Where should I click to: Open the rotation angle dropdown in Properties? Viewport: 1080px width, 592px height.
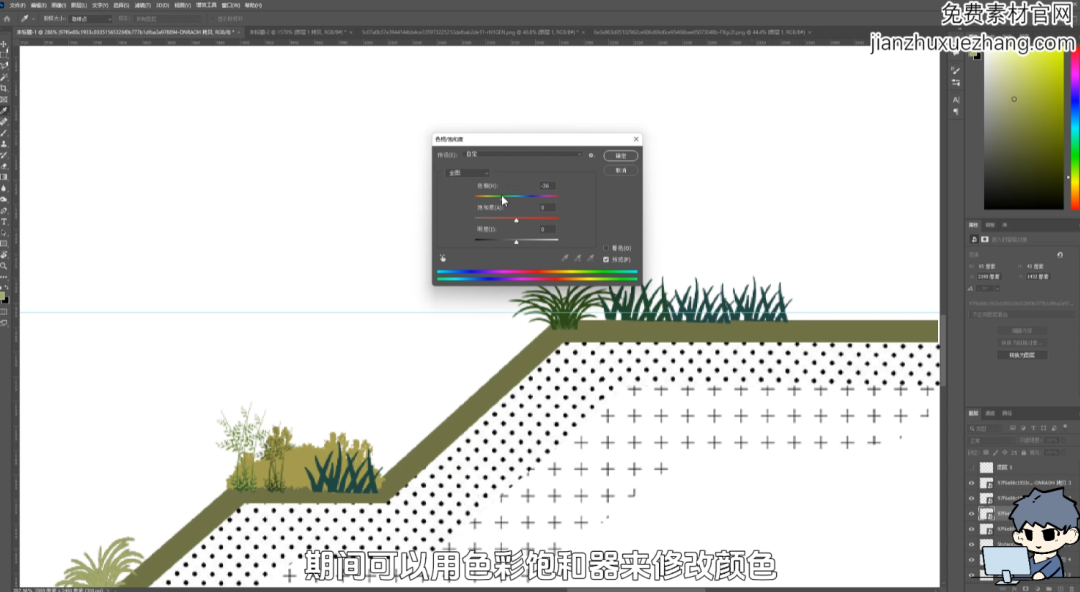click(x=997, y=288)
